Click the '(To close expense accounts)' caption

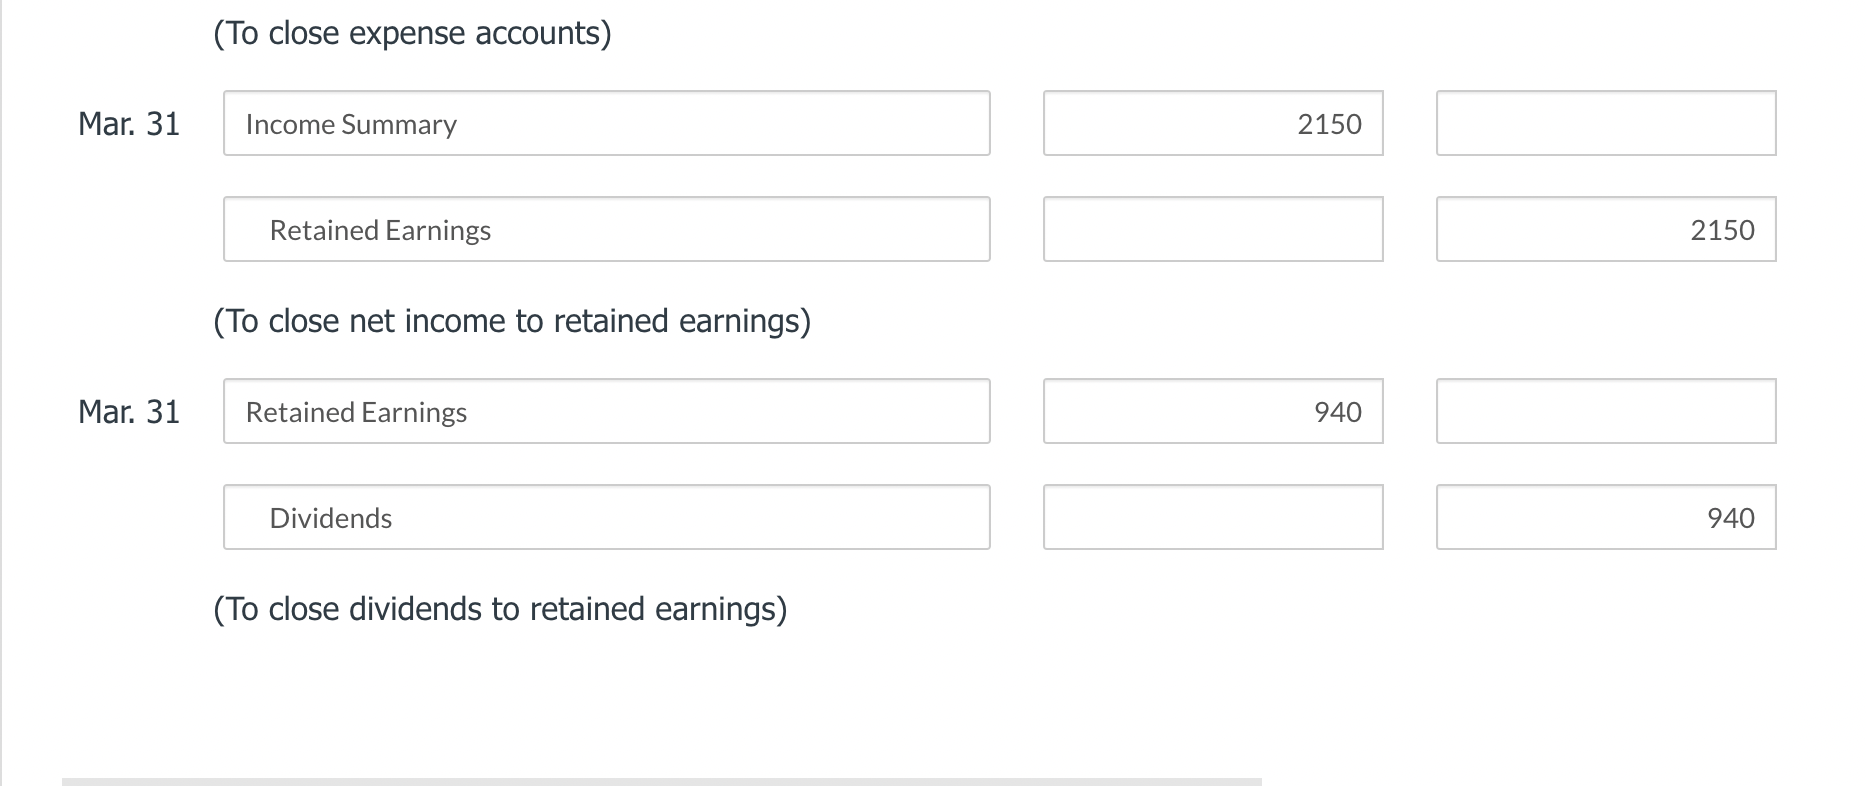(x=412, y=34)
